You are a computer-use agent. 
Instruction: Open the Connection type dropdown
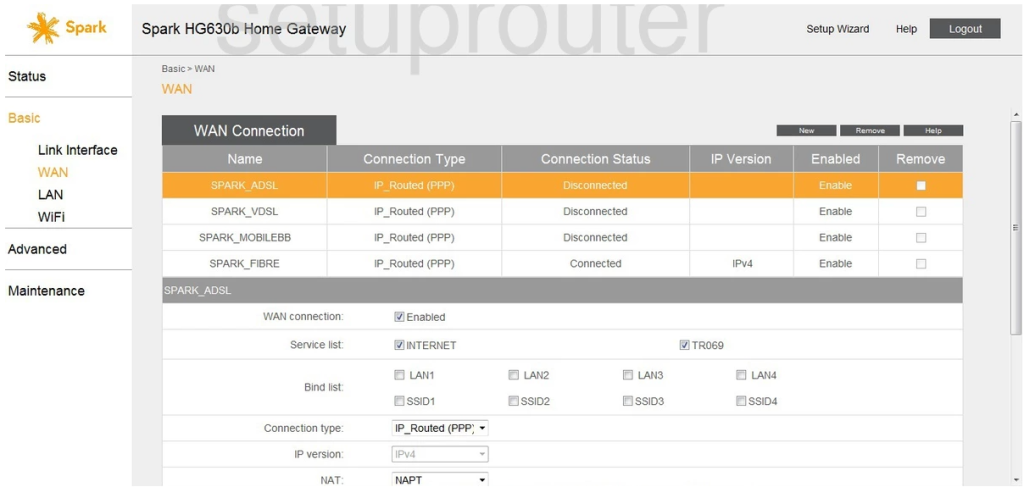(x=440, y=428)
